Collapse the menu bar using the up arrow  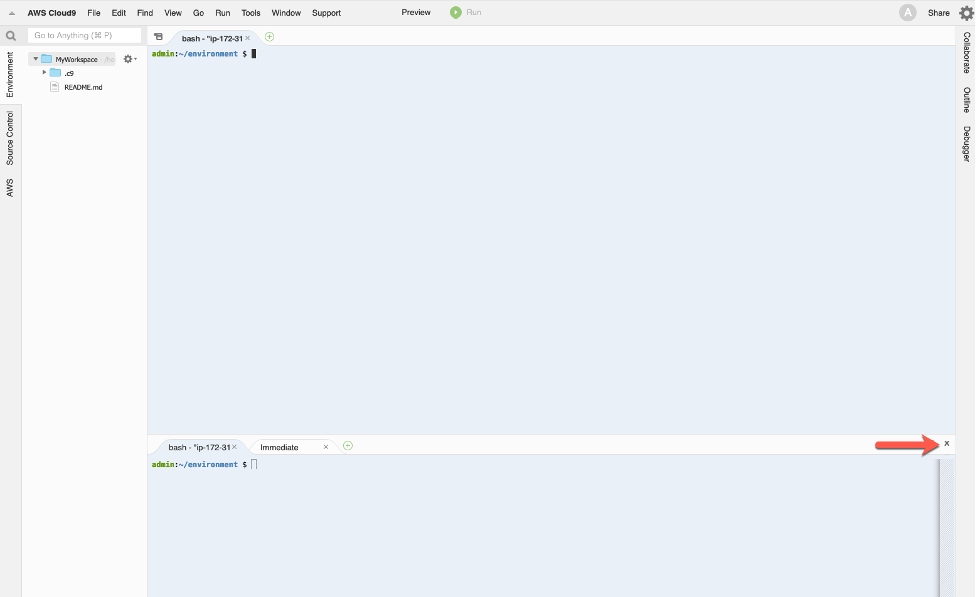point(11,13)
